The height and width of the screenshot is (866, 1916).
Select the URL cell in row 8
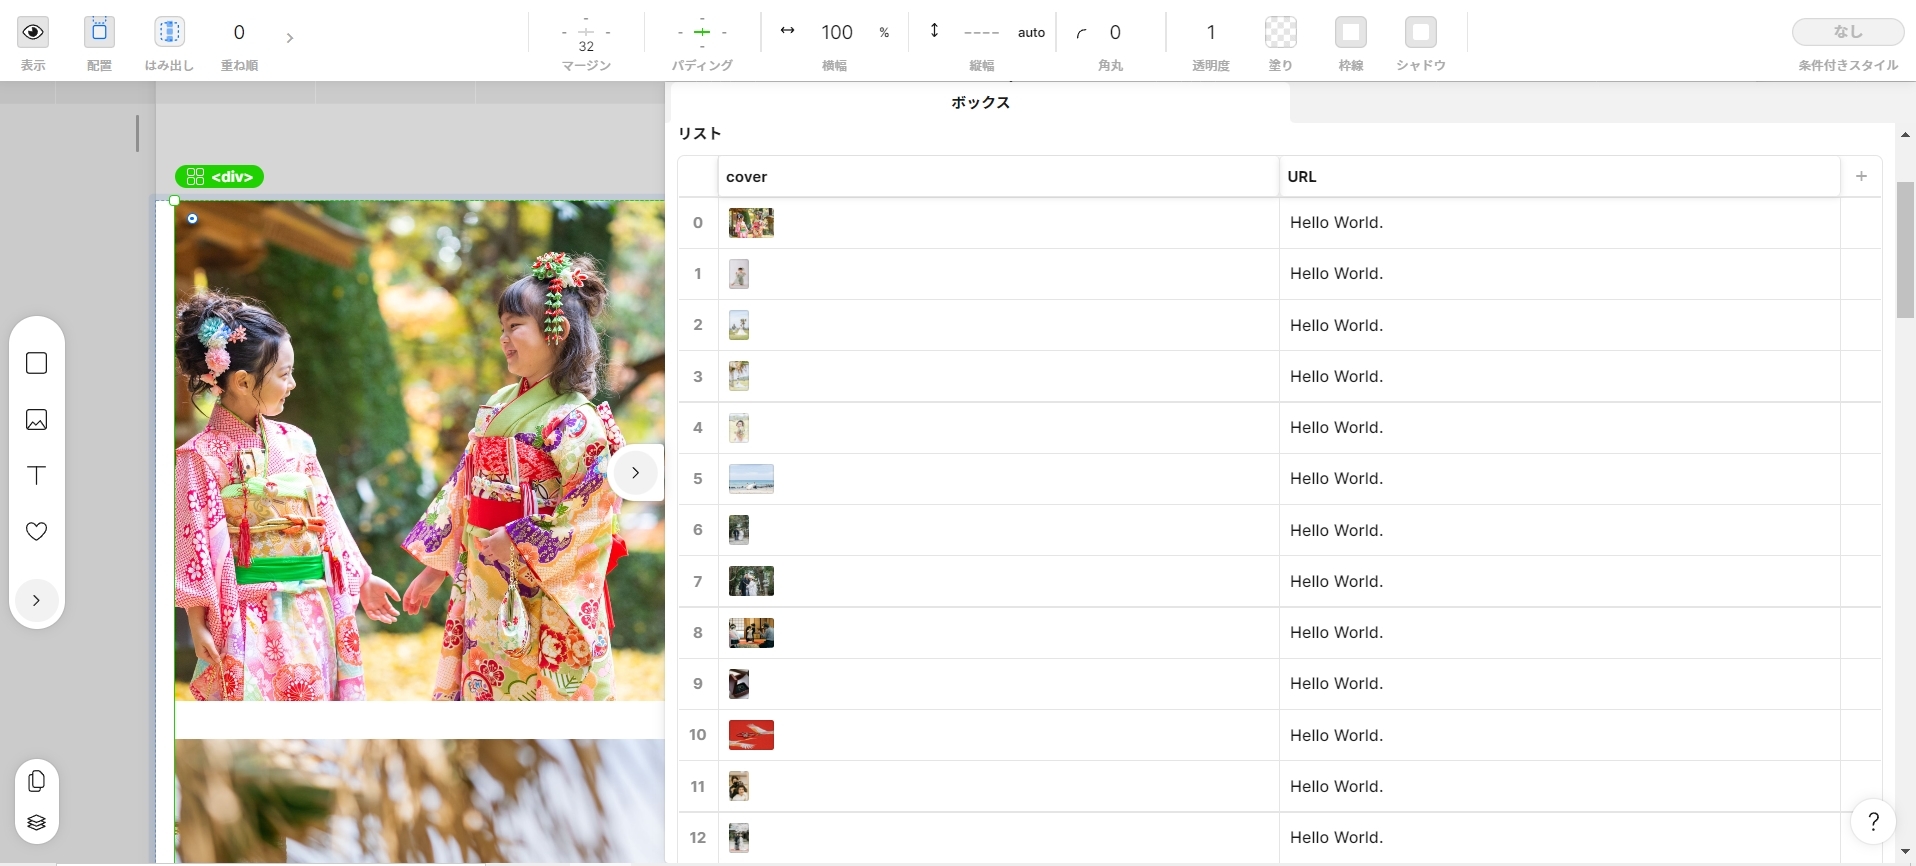(x=1560, y=633)
